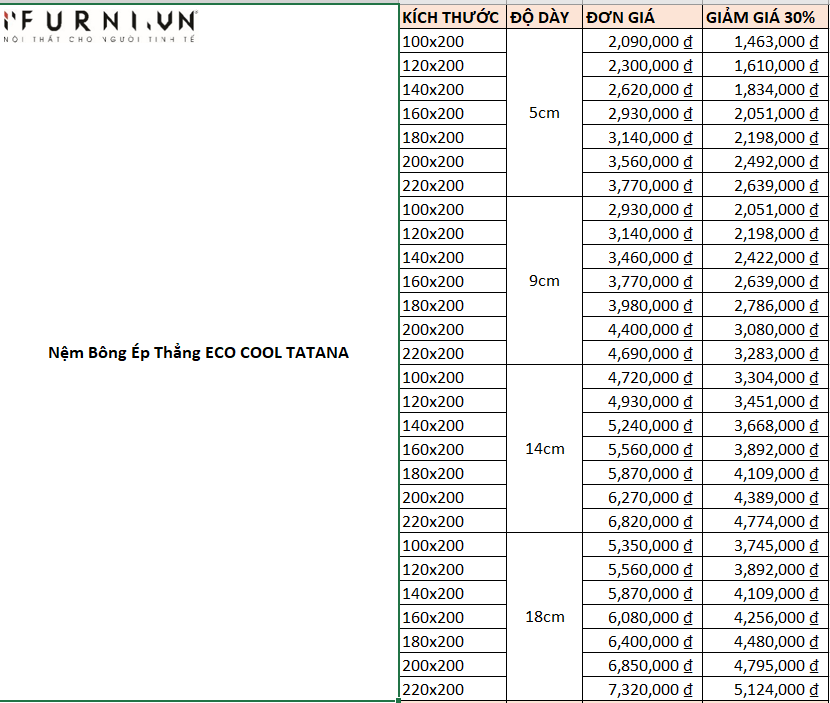
Task: Click the price cell 7,320,000 đ
Action: [x=642, y=689]
